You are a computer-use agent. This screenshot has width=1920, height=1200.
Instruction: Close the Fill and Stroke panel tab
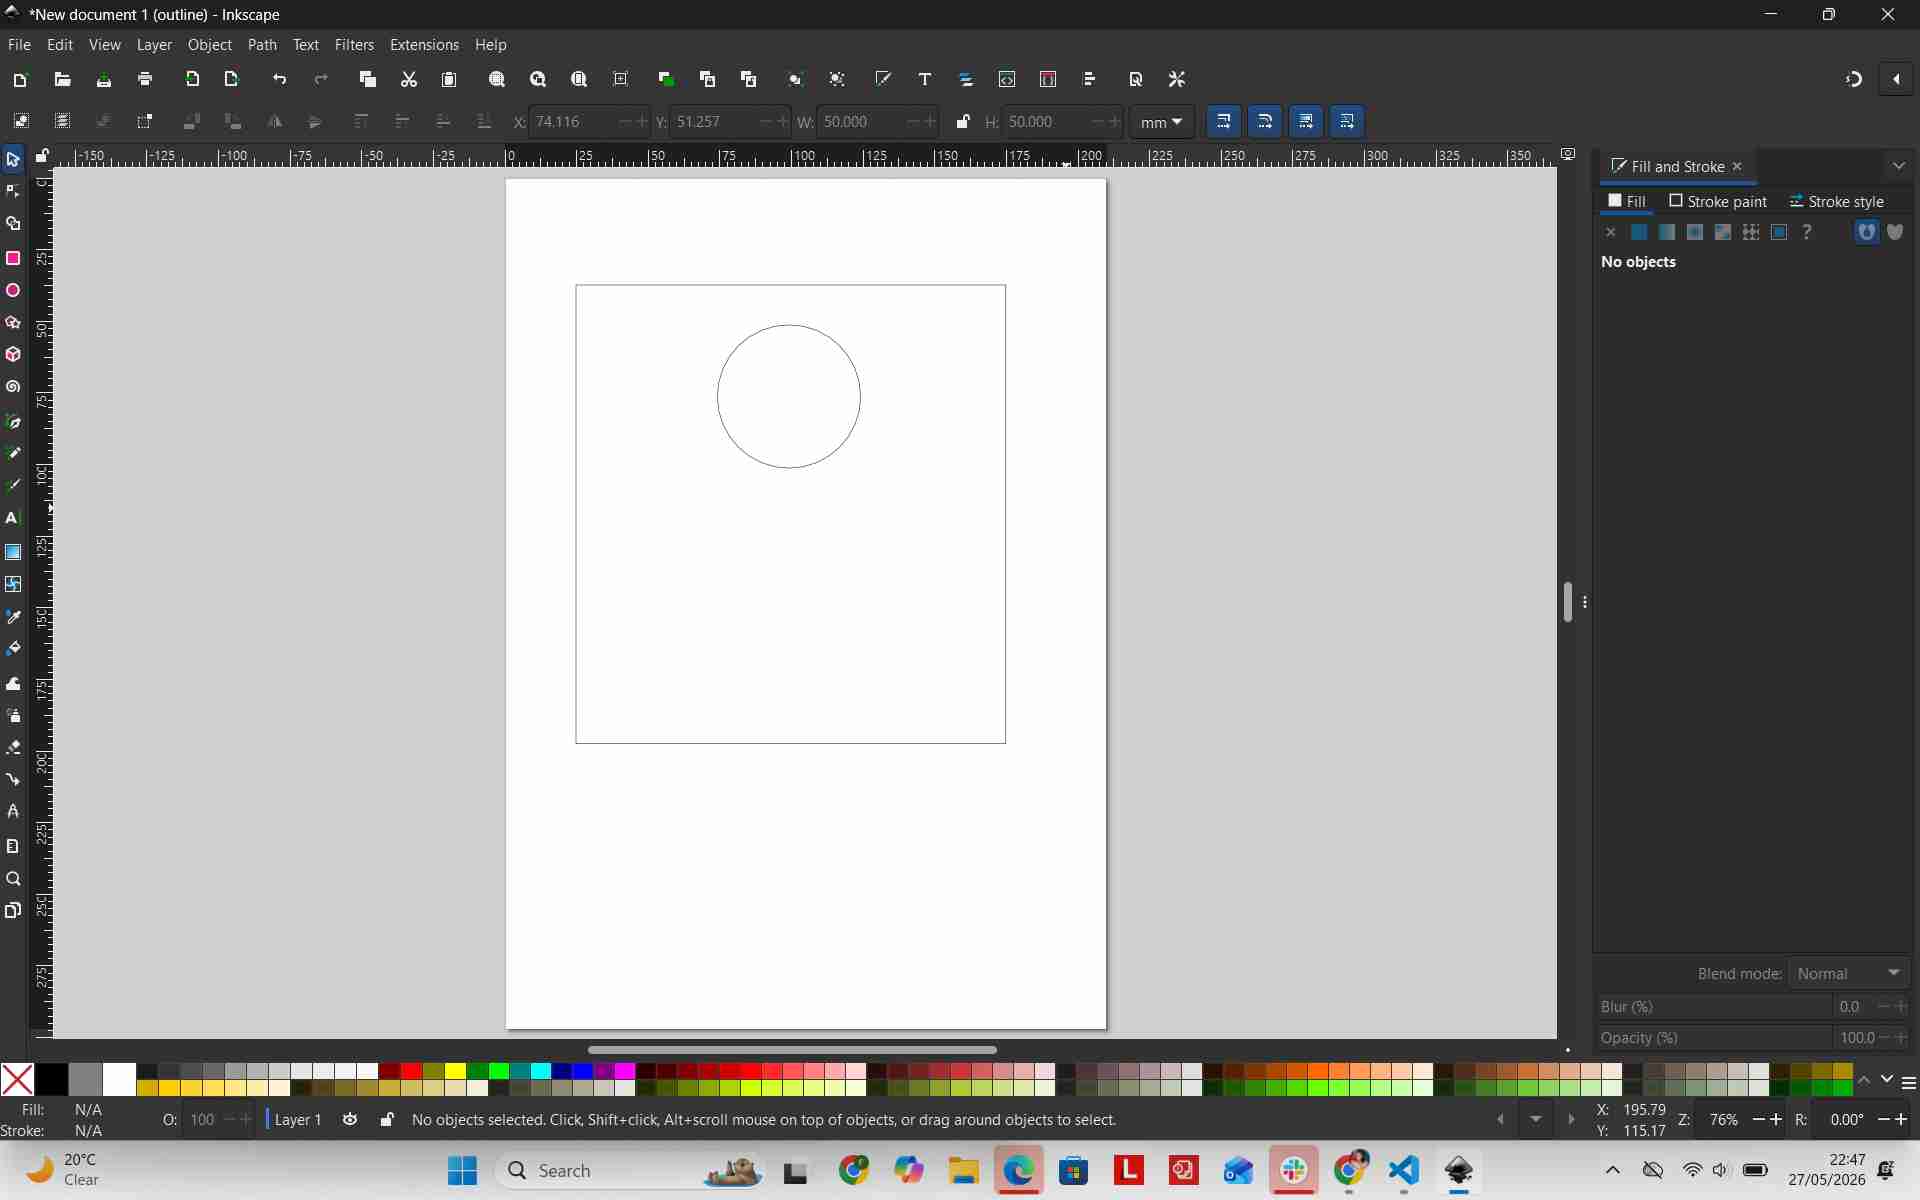pyautogui.click(x=1738, y=167)
